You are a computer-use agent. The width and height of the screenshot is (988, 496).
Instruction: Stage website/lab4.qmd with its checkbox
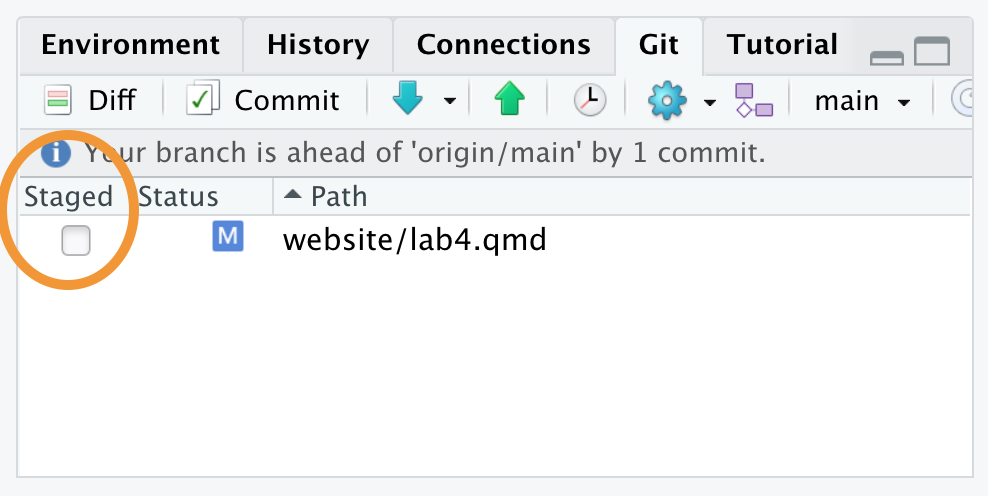coord(76,240)
